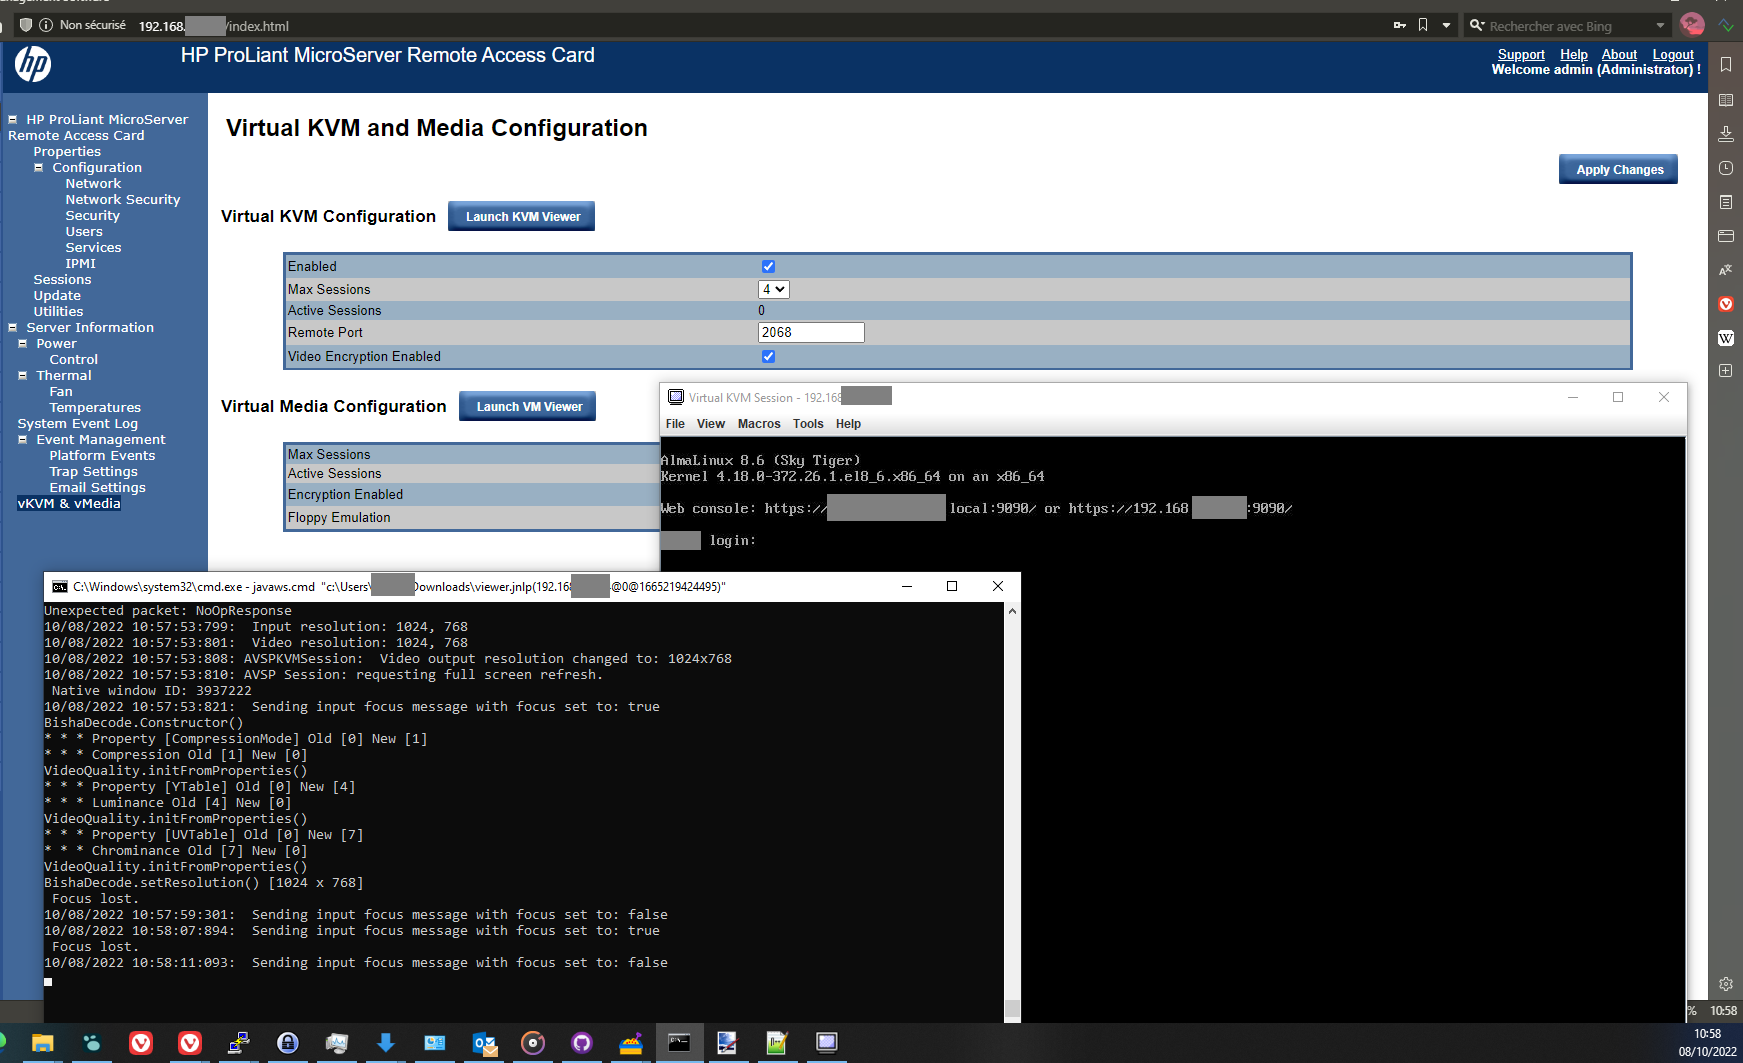Image resolution: width=1743 pixels, height=1063 pixels.
Task: Change Max Sessions dropdown value
Action: (x=774, y=289)
